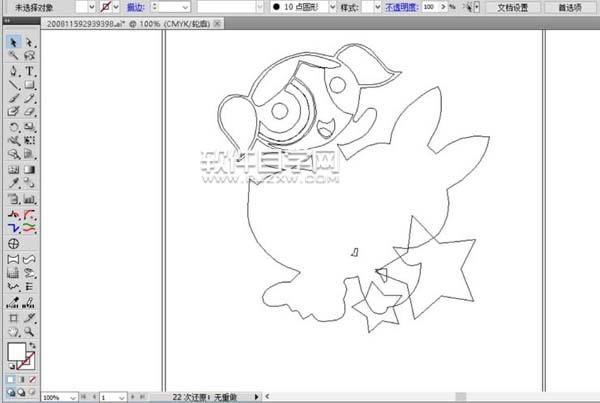Click the 首选项 preferences button
Viewport: 600px width, 403px height.
(570, 7)
